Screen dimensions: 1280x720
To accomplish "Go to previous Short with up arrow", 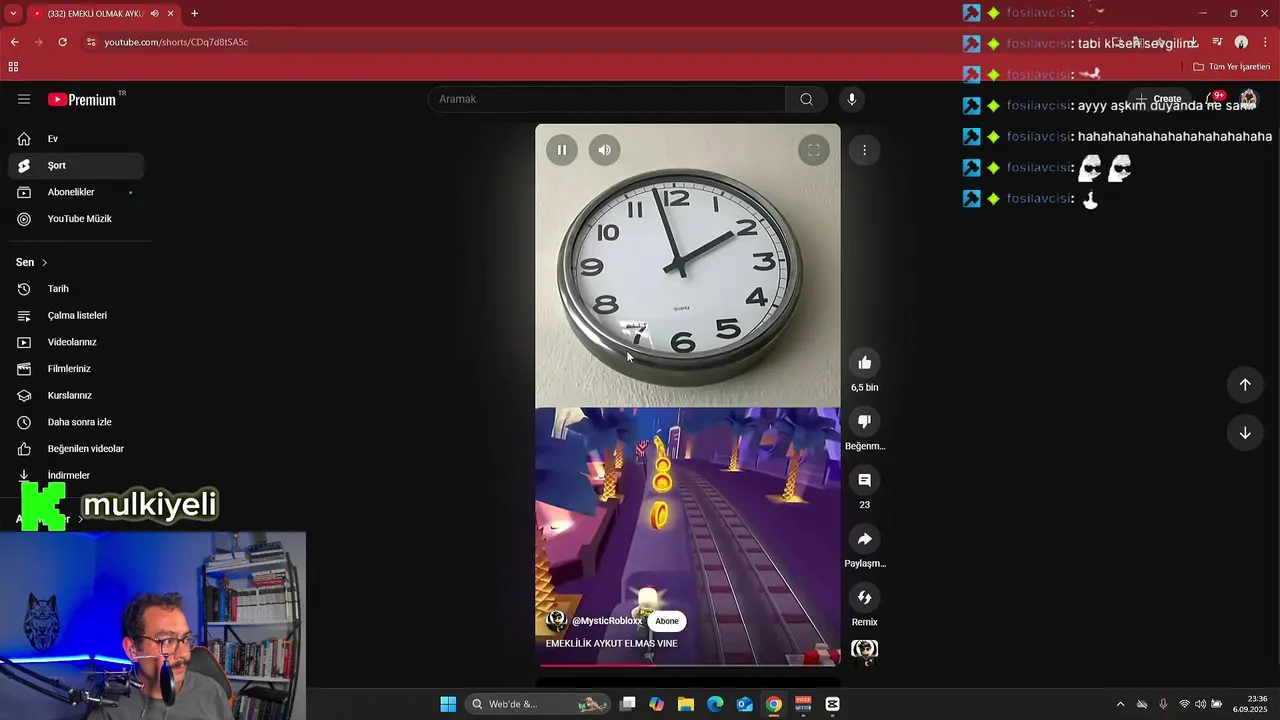I will point(1245,384).
